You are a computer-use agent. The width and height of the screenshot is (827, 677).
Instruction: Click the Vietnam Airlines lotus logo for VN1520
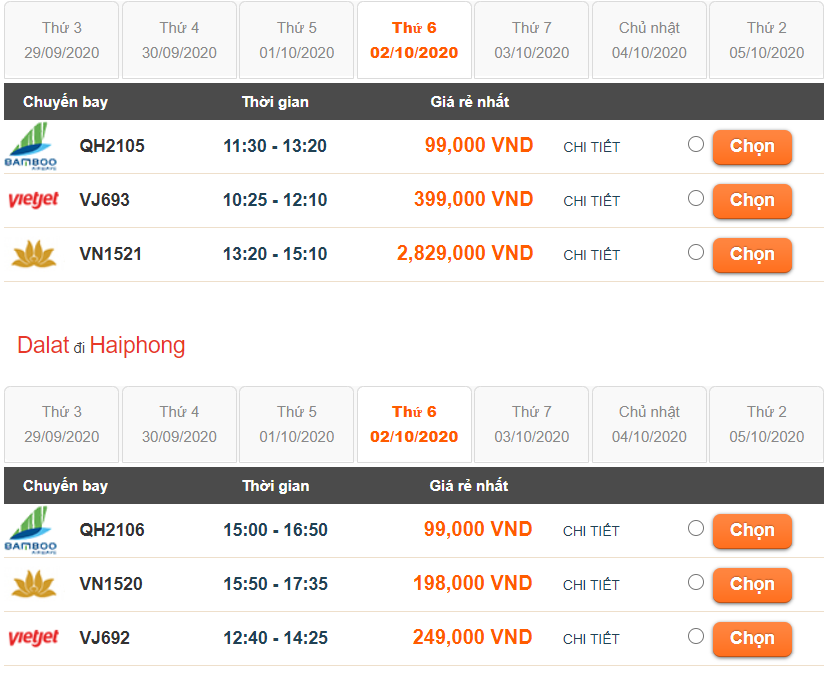pos(34,584)
